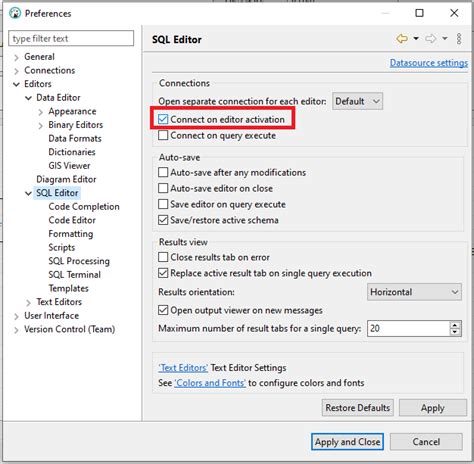Open the forward history dropdown arrow
The width and height of the screenshot is (474, 464).
pos(445,39)
